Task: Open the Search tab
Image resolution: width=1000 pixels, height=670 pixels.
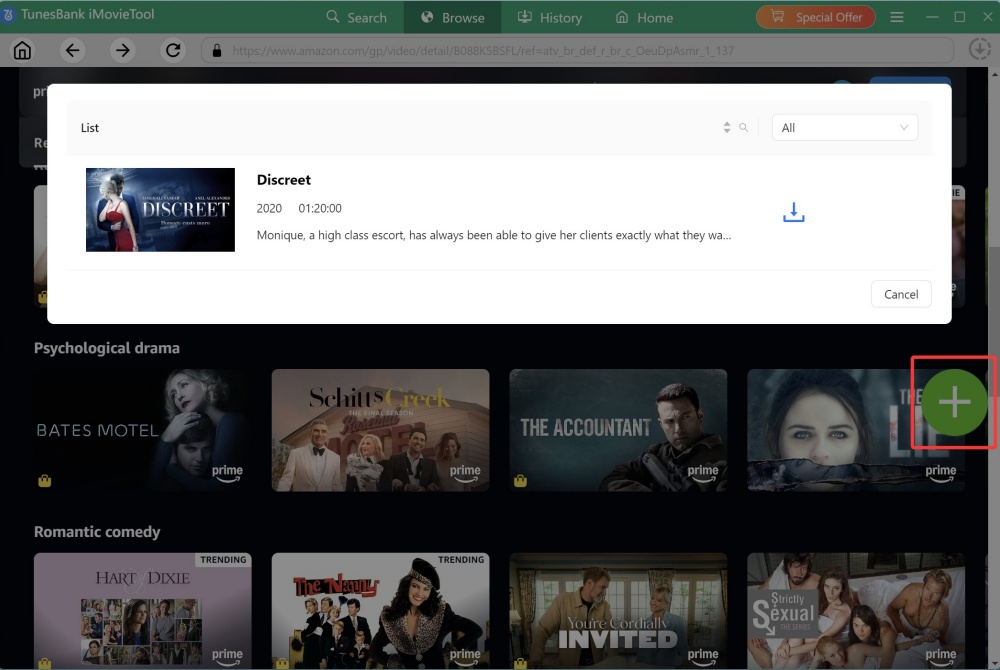Action: 357,17
